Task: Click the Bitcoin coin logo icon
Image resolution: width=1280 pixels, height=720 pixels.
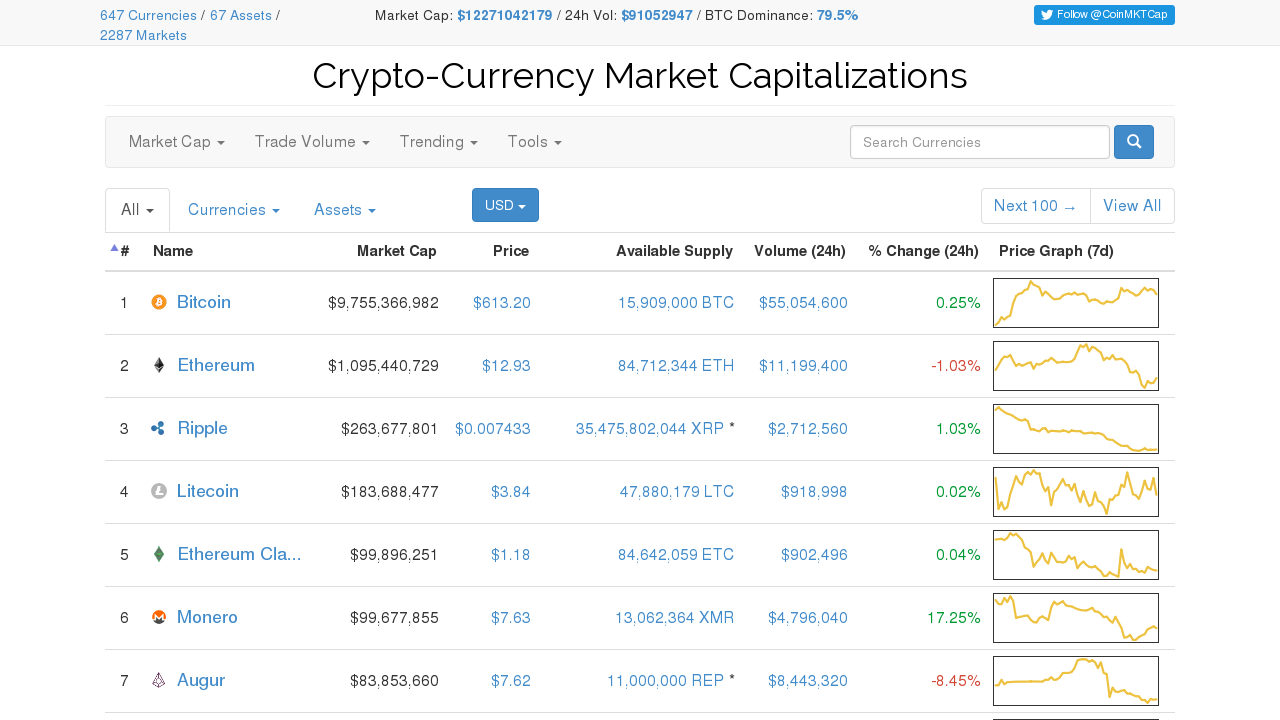Action: (158, 302)
